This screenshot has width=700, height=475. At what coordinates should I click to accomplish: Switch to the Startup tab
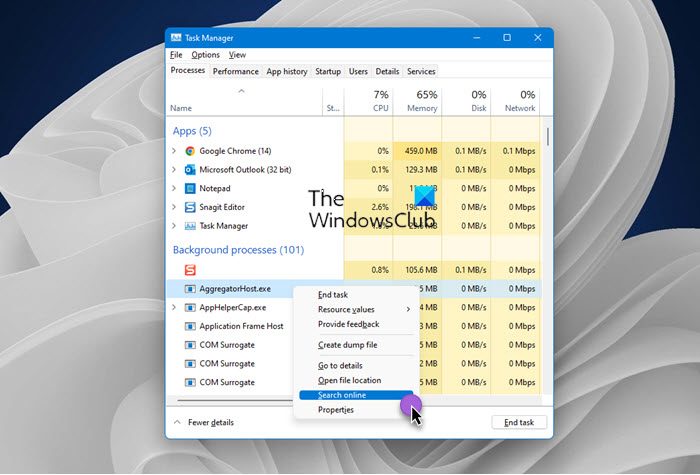pyautogui.click(x=328, y=71)
